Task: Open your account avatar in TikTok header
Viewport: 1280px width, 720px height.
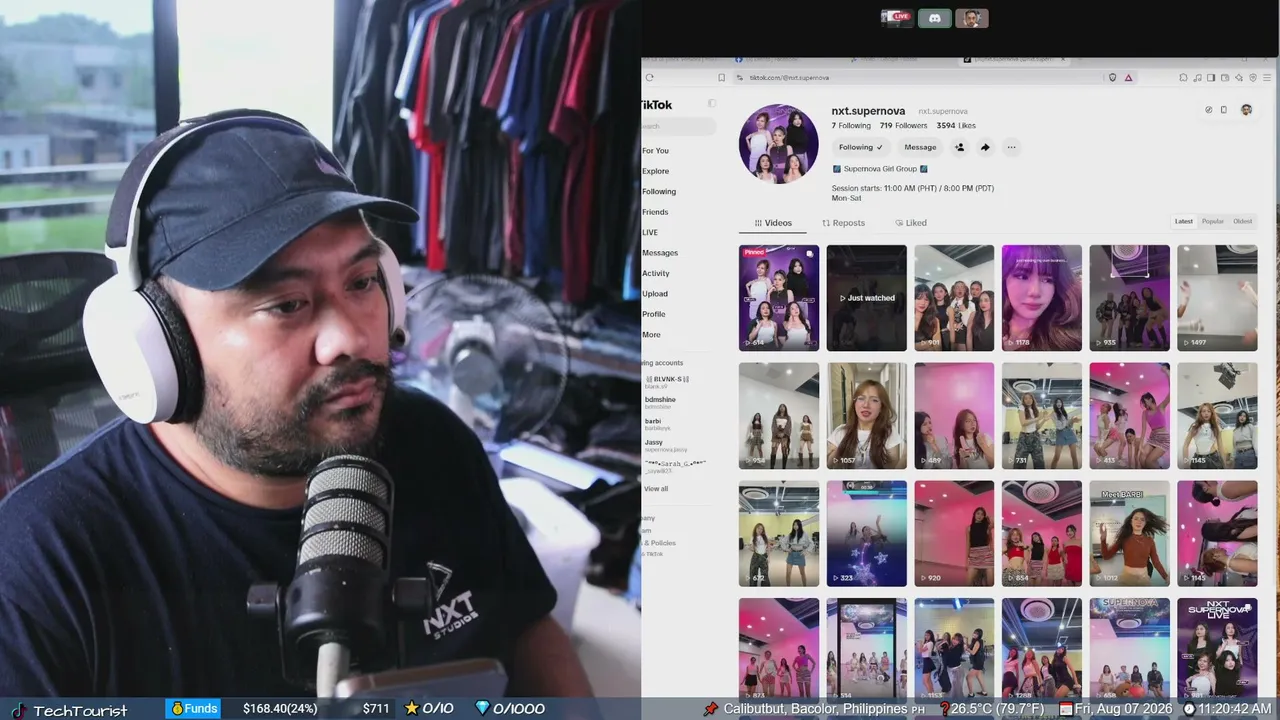Action: 1246,110
